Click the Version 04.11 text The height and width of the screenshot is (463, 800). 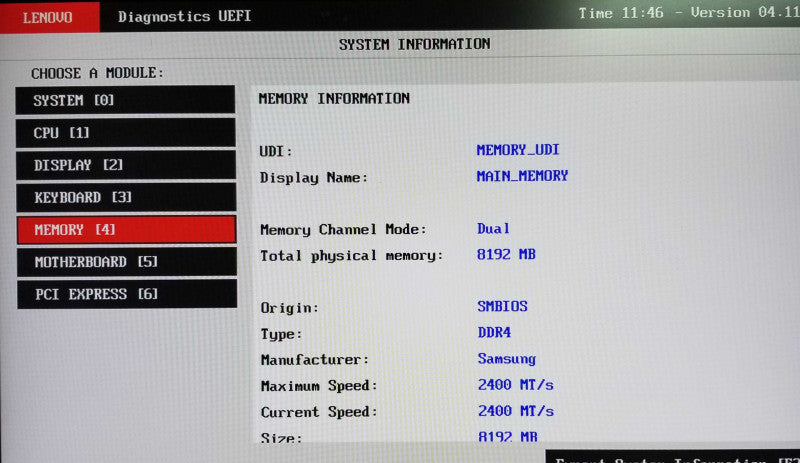click(745, 13)
